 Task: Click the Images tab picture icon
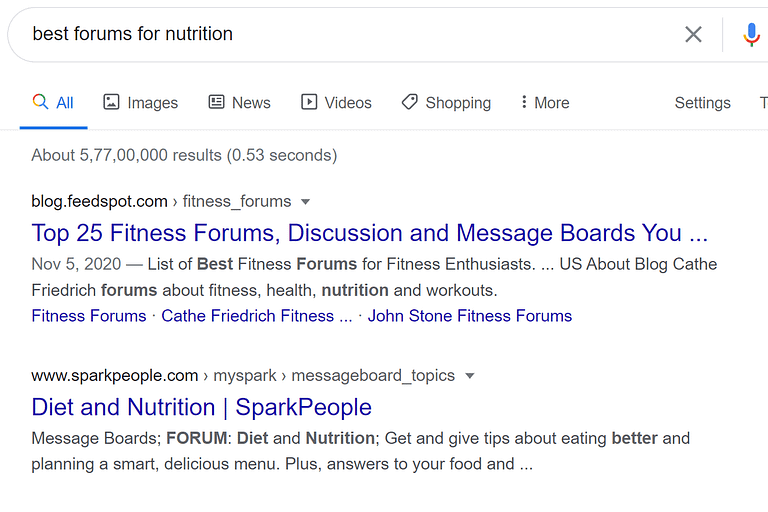111,102
